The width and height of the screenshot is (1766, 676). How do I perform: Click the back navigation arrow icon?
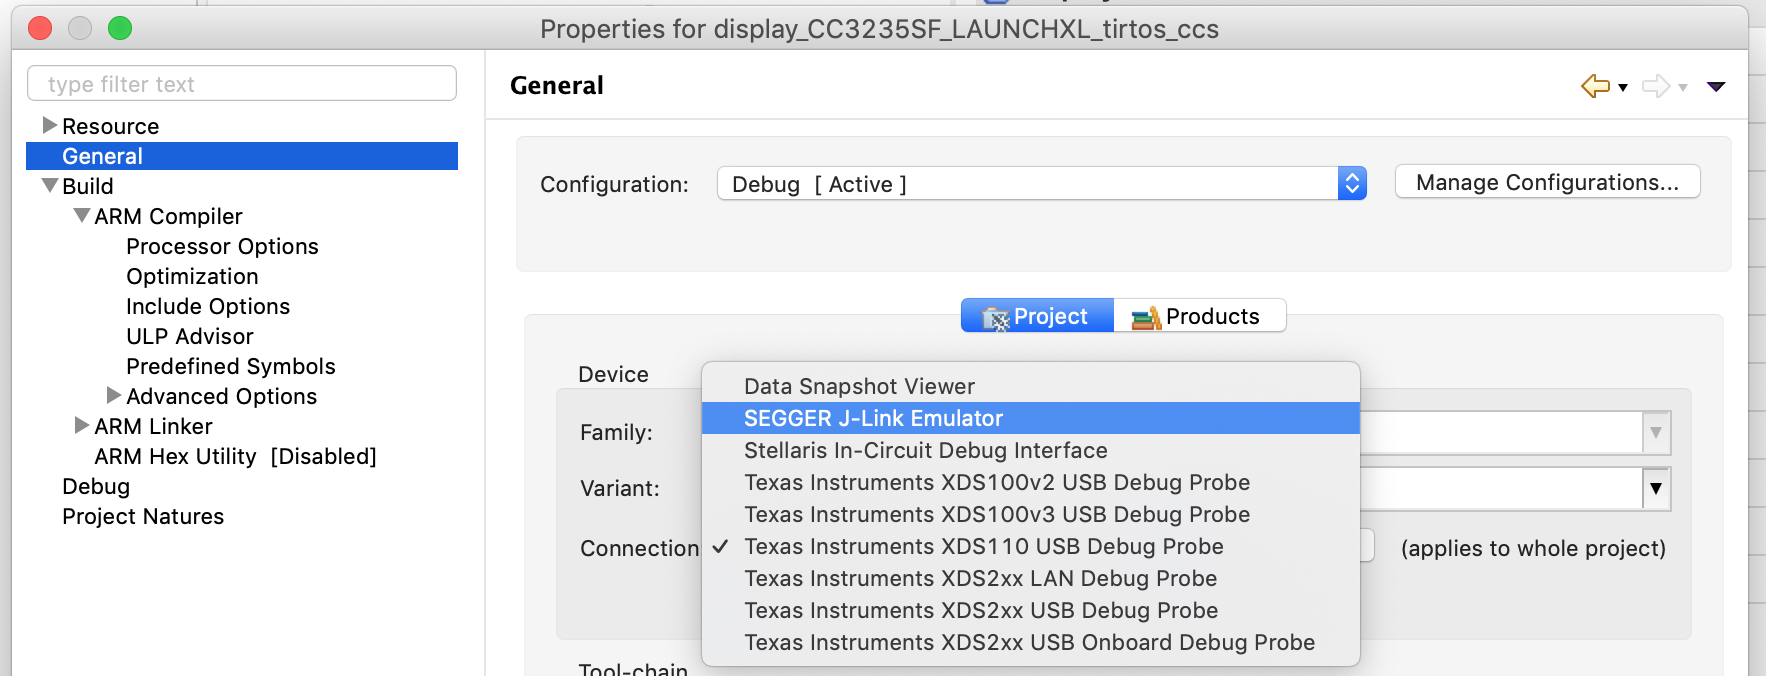point(1595,86)
